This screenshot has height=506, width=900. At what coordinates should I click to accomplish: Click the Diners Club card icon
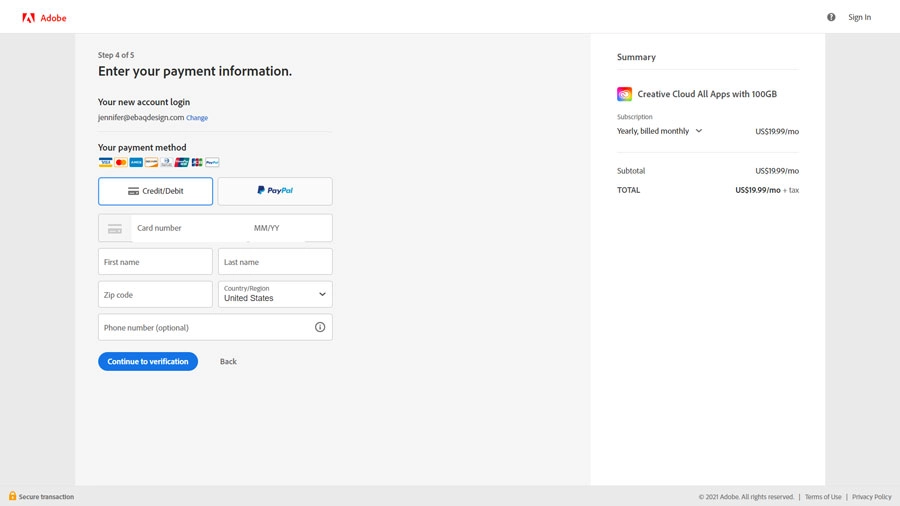tap(166, 162)
